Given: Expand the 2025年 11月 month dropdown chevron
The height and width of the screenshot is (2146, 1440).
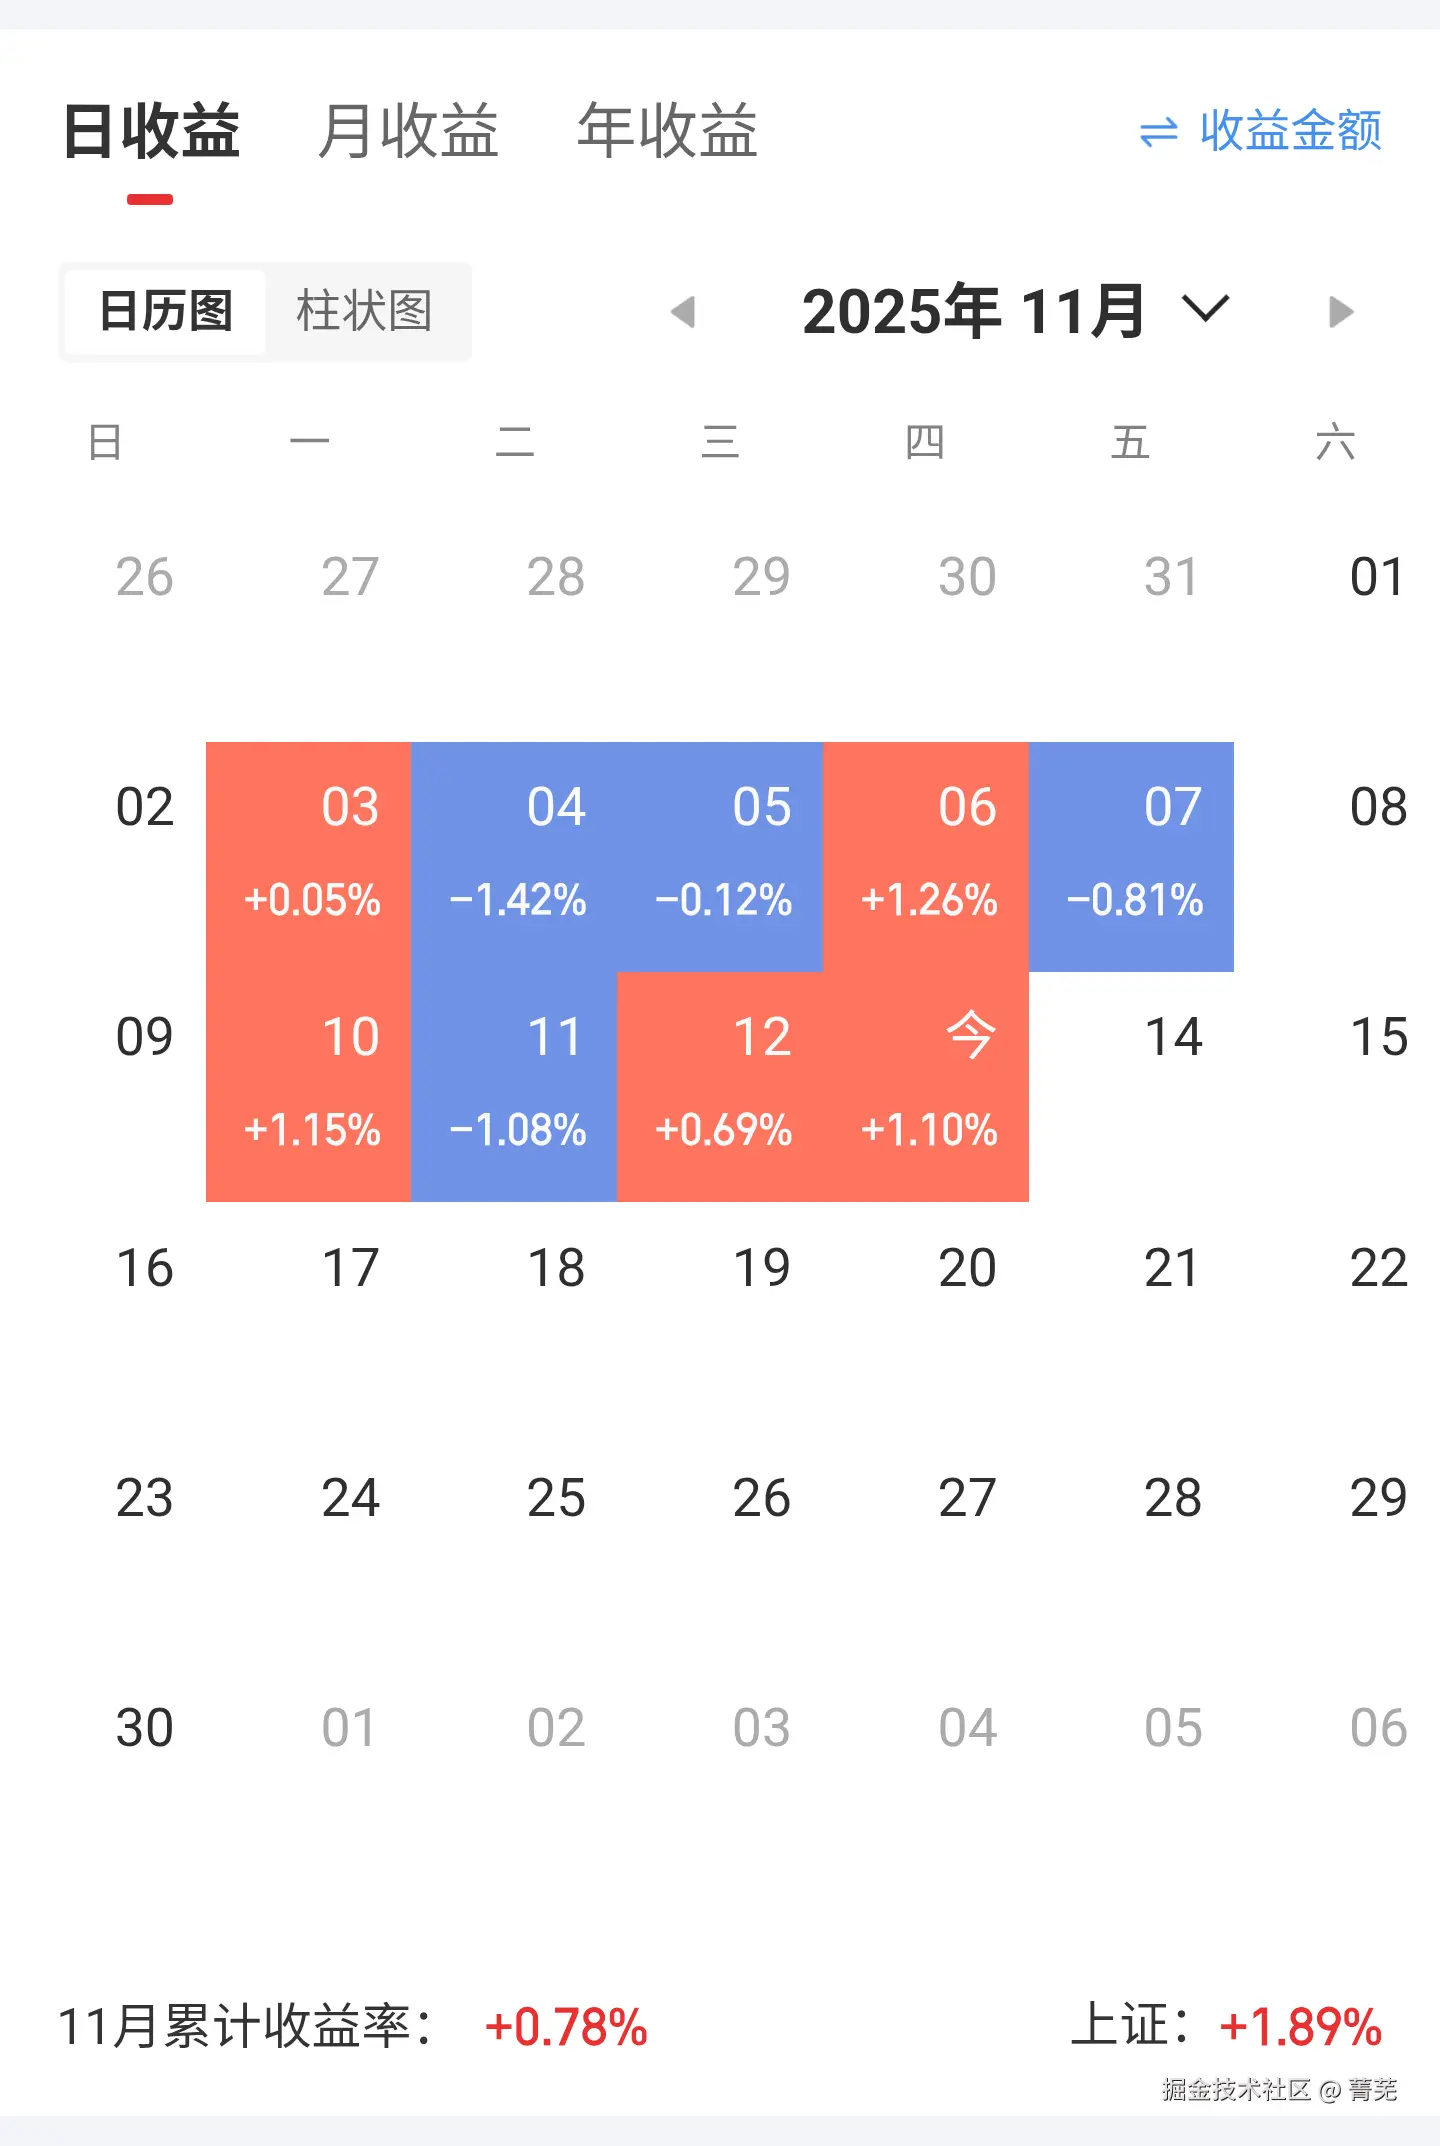Looking at the screenshot, I should [x=1205, y=309].
